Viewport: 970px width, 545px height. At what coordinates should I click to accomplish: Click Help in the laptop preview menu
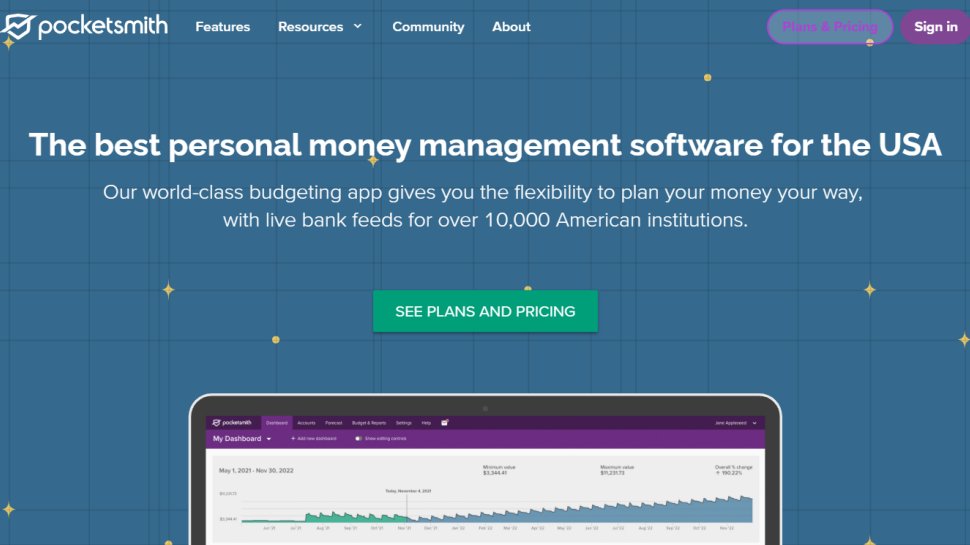pyautogui.click(x=426, y=423)
